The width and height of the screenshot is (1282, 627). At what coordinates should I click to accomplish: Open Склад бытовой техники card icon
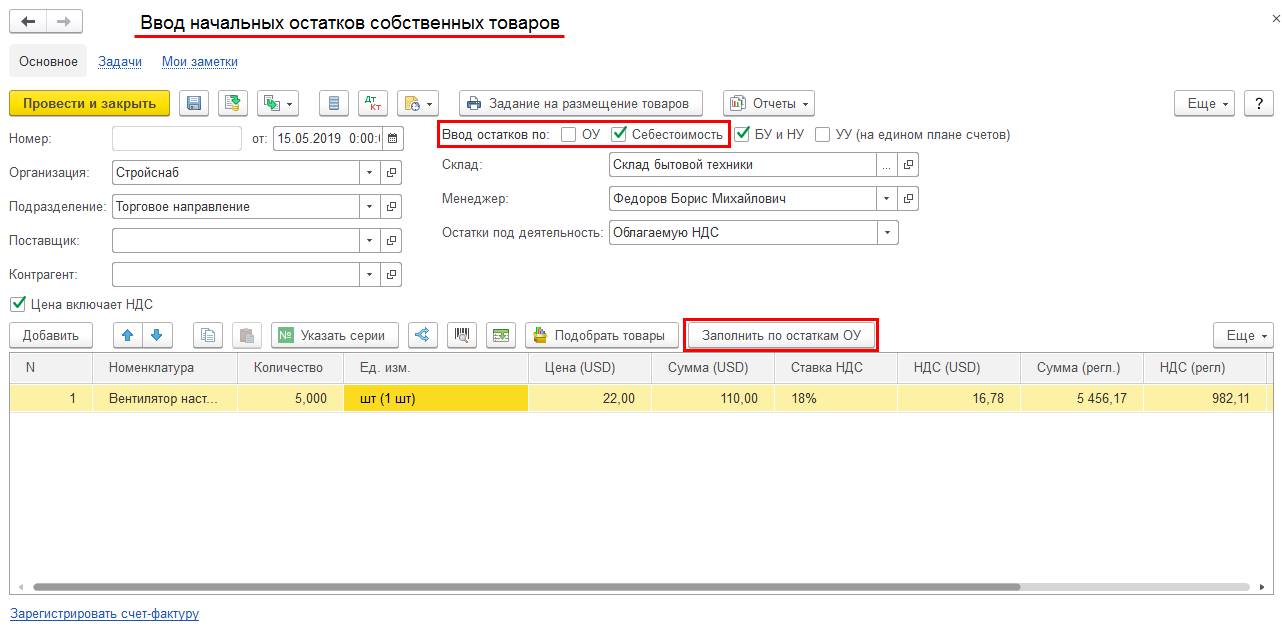click(908, 165)
